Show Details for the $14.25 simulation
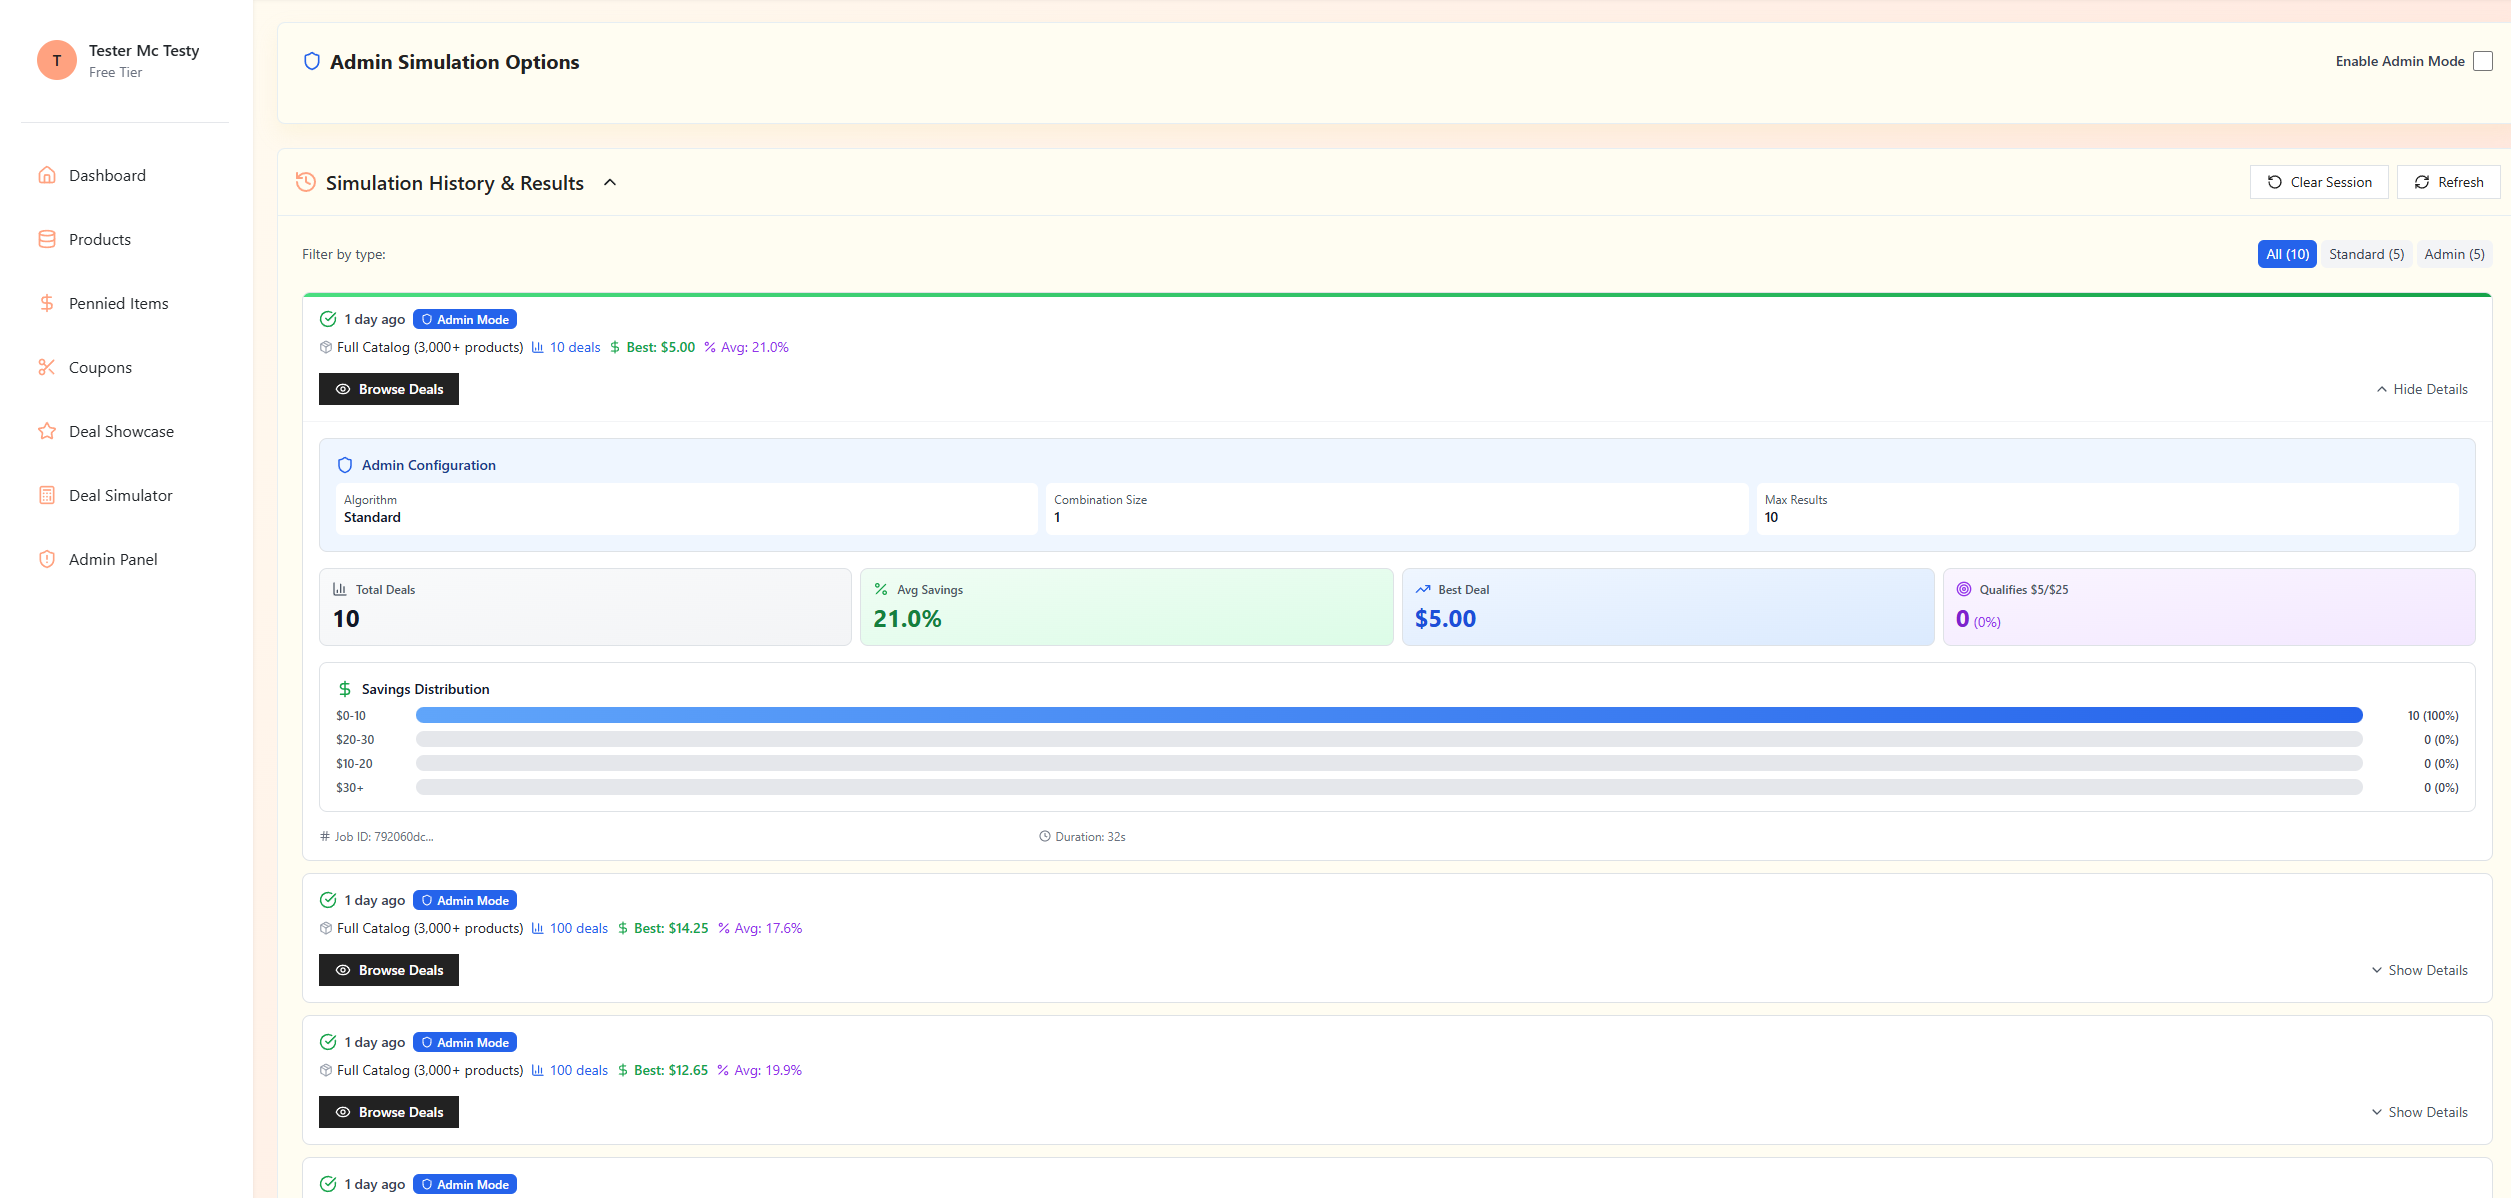The height and width of the screenshot is (1198, 2511). click(x=2419, y=969)
